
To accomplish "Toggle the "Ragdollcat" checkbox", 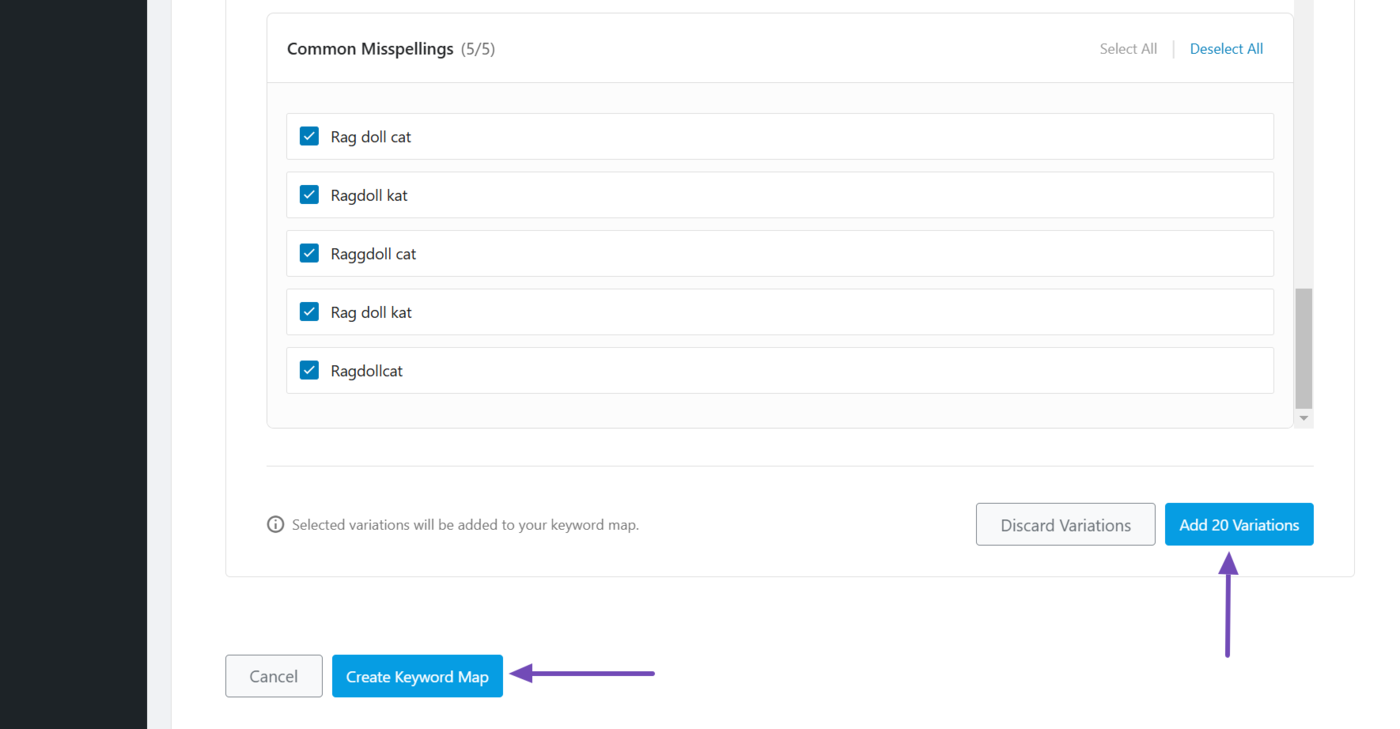I will pyautogui.click(x=309, y=370).
